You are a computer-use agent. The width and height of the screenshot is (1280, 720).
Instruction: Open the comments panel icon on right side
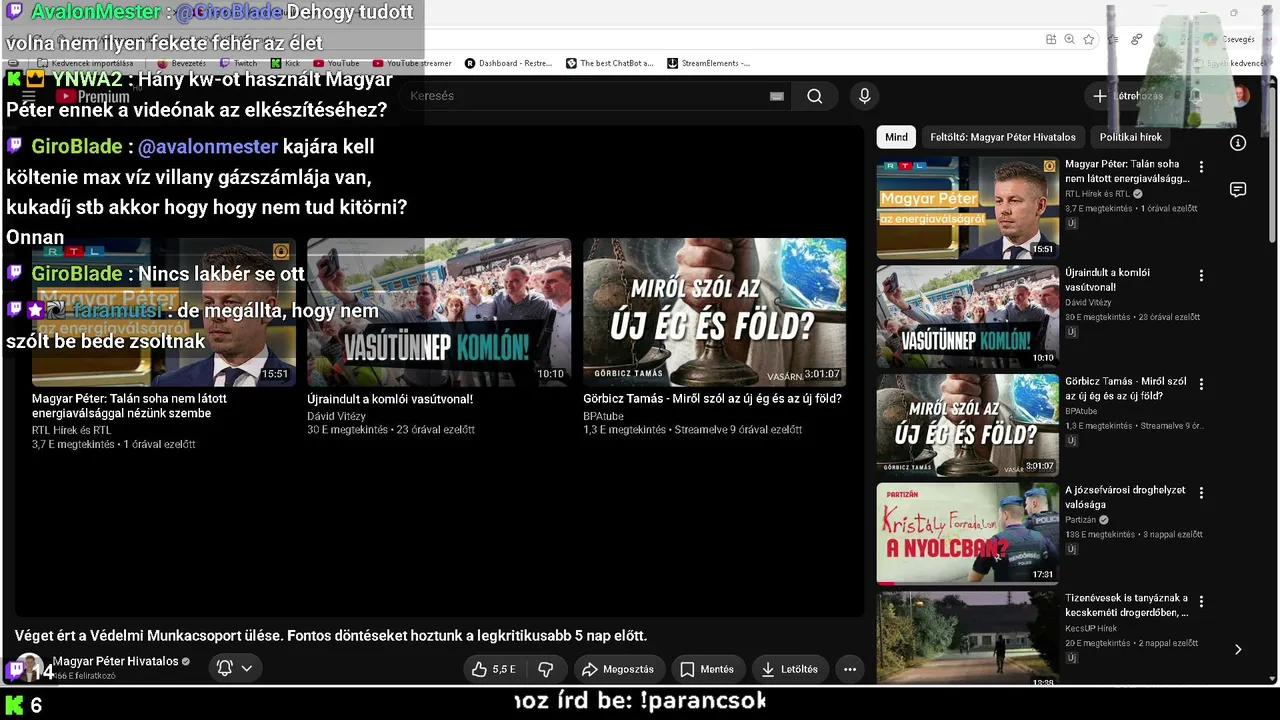(1238, 190)
